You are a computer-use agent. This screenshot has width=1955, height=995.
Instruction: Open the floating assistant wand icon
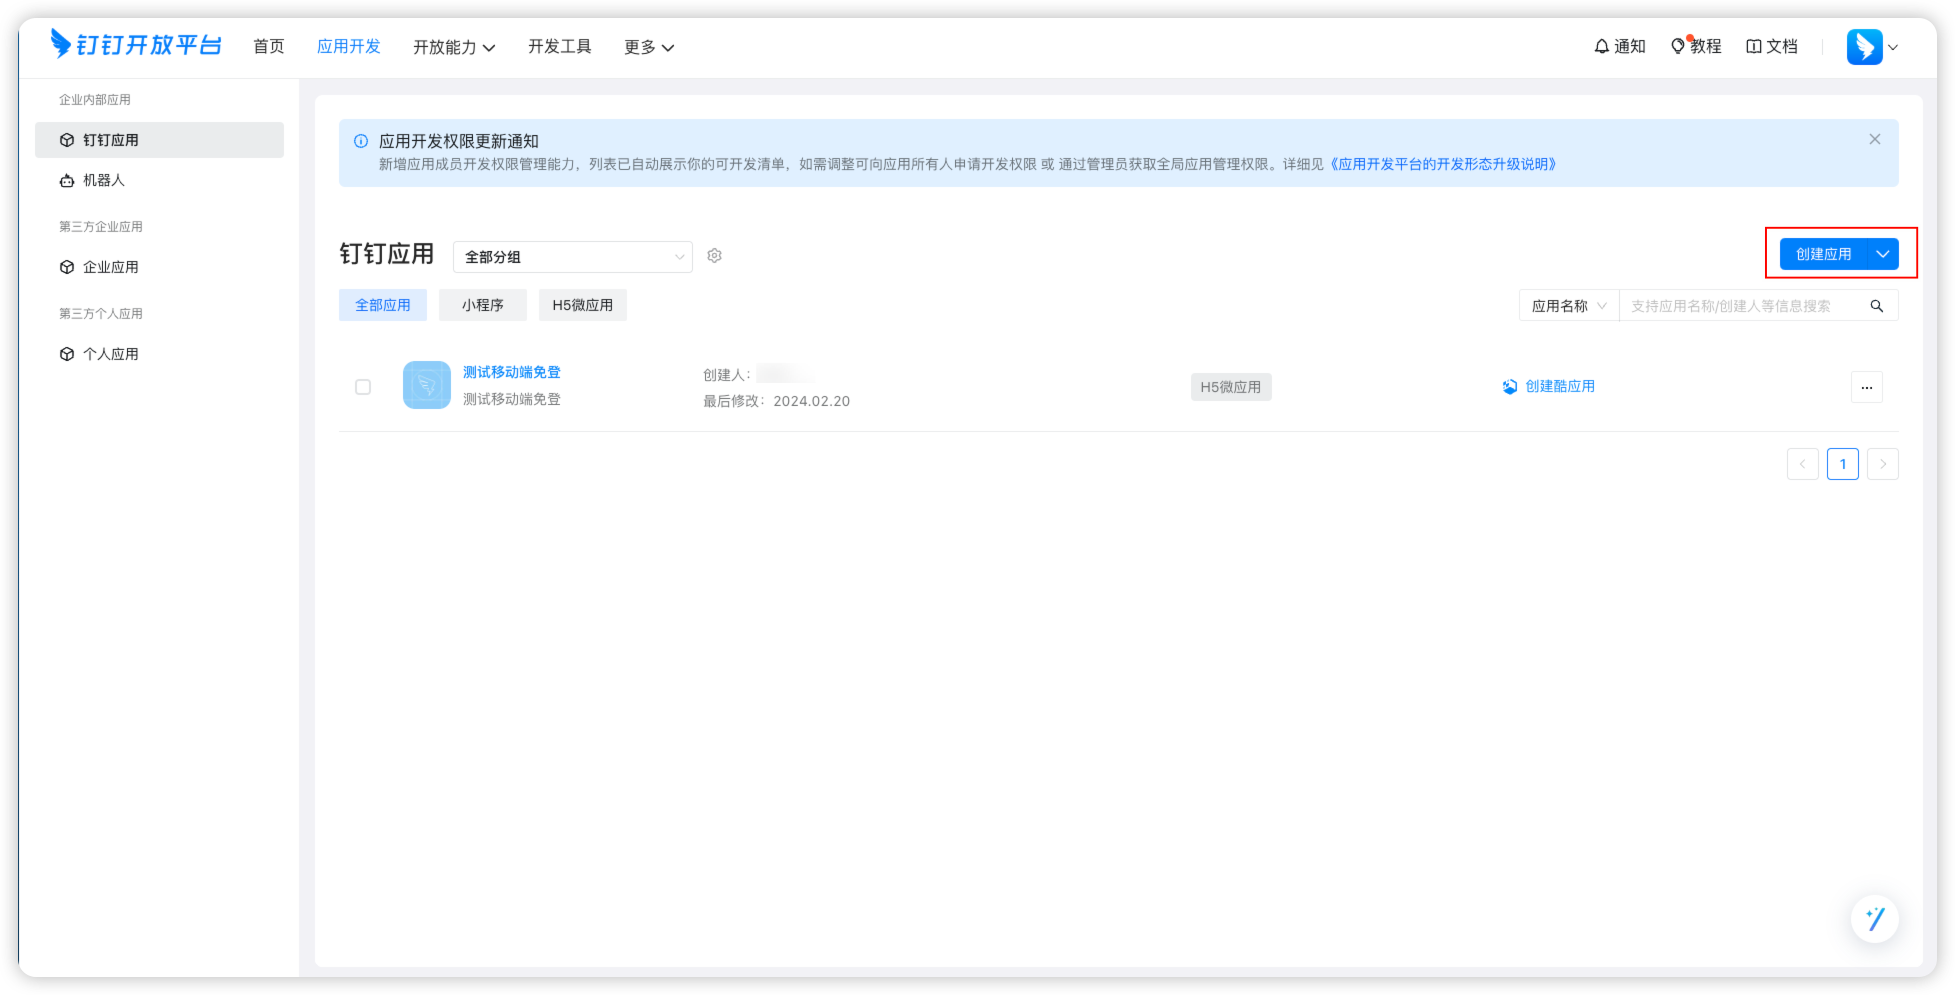tap(1875, 918)
